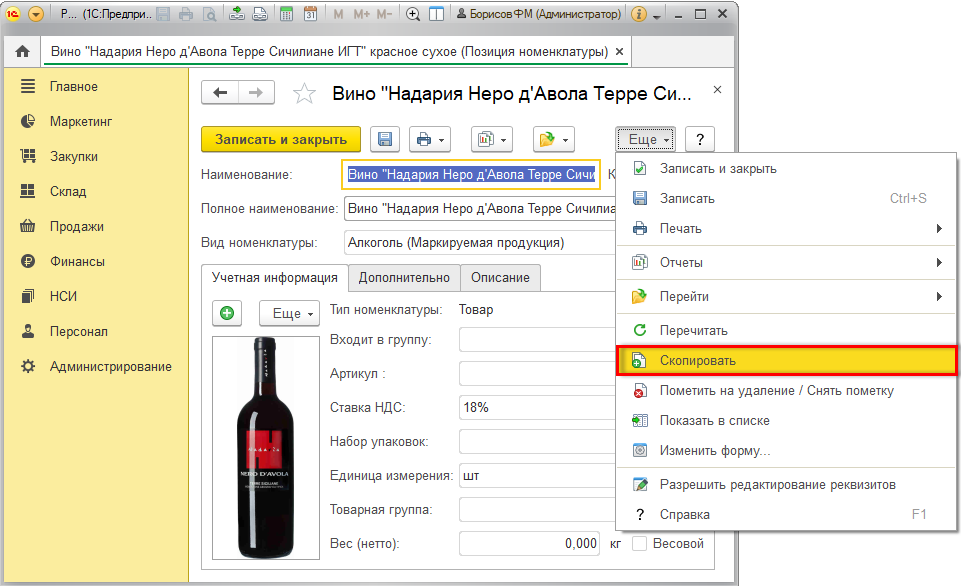
Task: Open the small arrow dropdown next to info icon
Action: [x=656, y=15]
